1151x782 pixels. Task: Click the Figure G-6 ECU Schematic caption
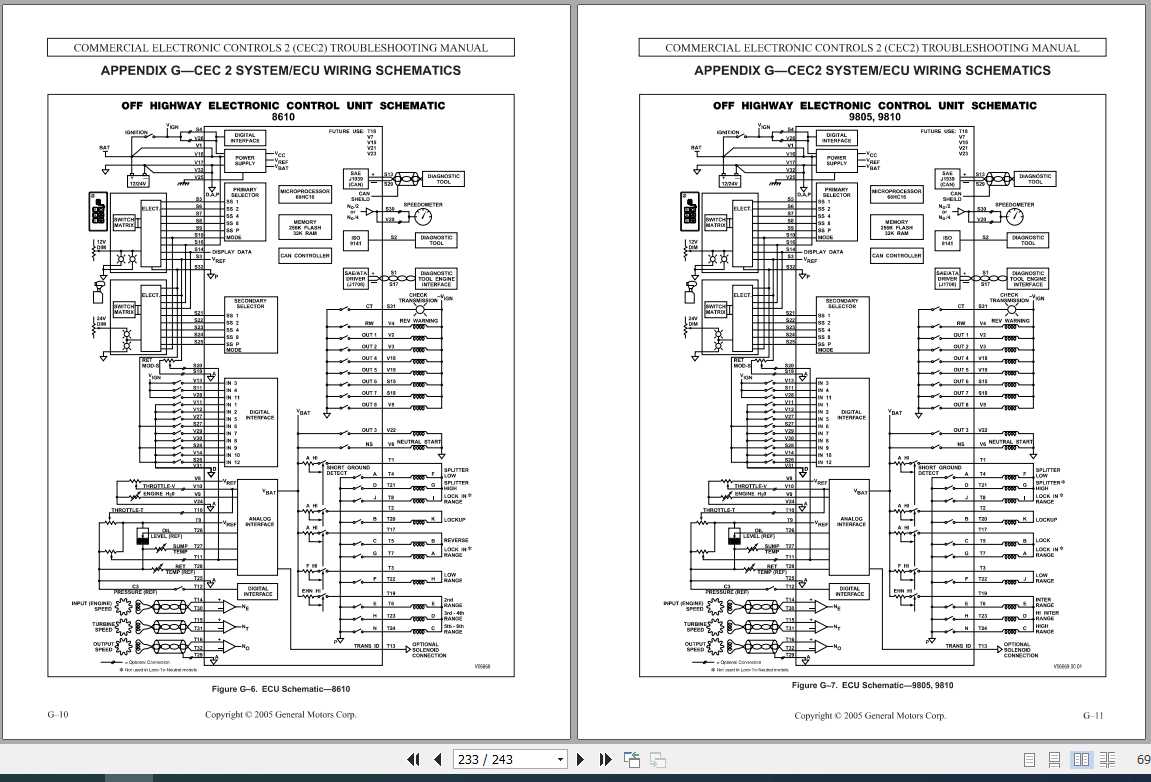coord(280,688)
